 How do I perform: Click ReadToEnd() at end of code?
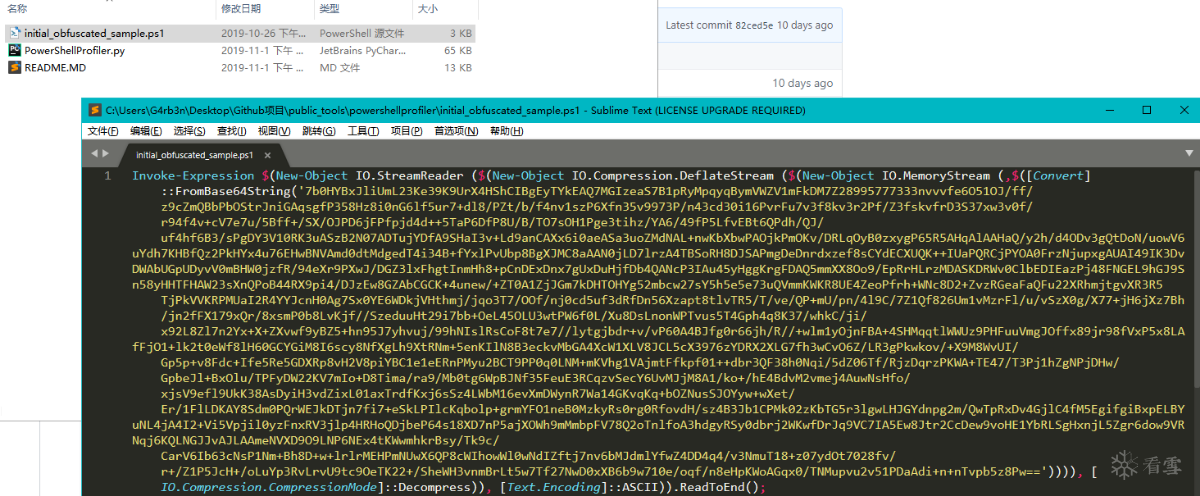pyautogui.click(x=719, y=486)
